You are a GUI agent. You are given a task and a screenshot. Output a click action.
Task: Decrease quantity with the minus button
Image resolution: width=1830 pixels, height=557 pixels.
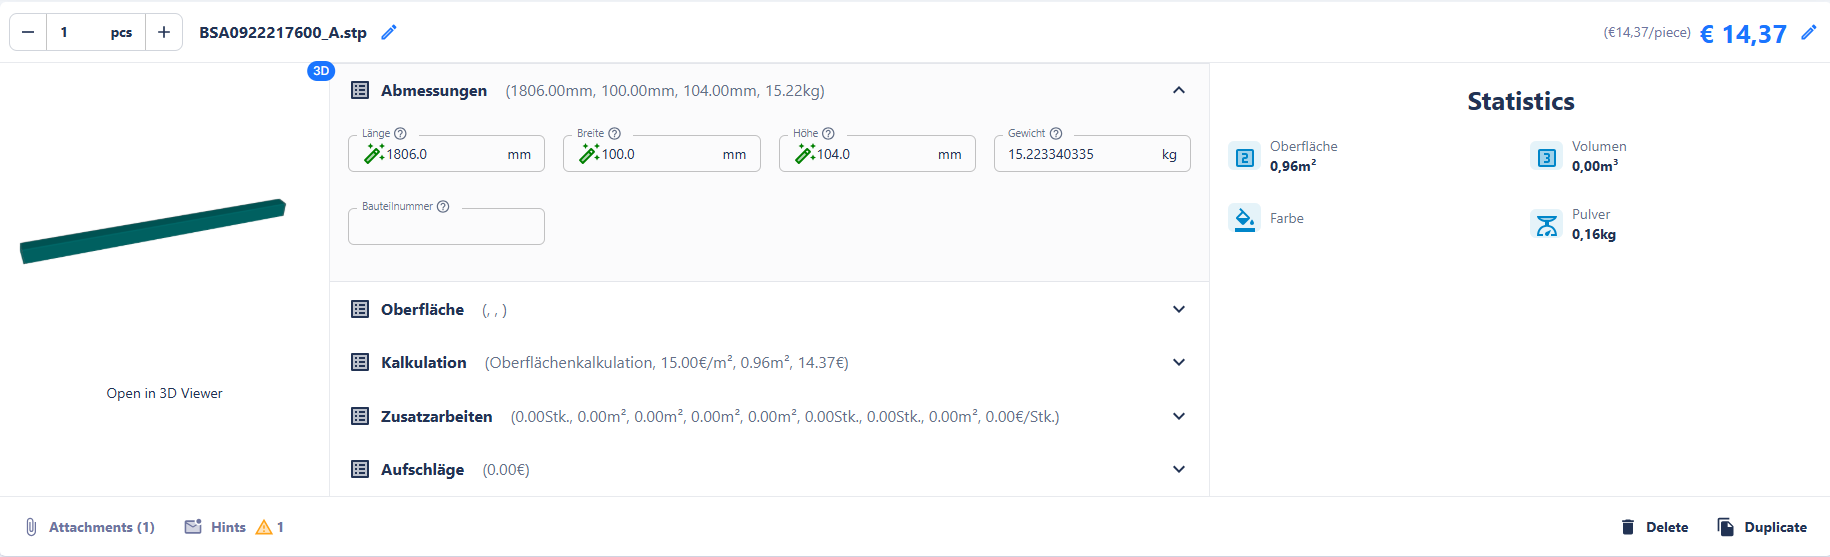[x=28, y=32]
